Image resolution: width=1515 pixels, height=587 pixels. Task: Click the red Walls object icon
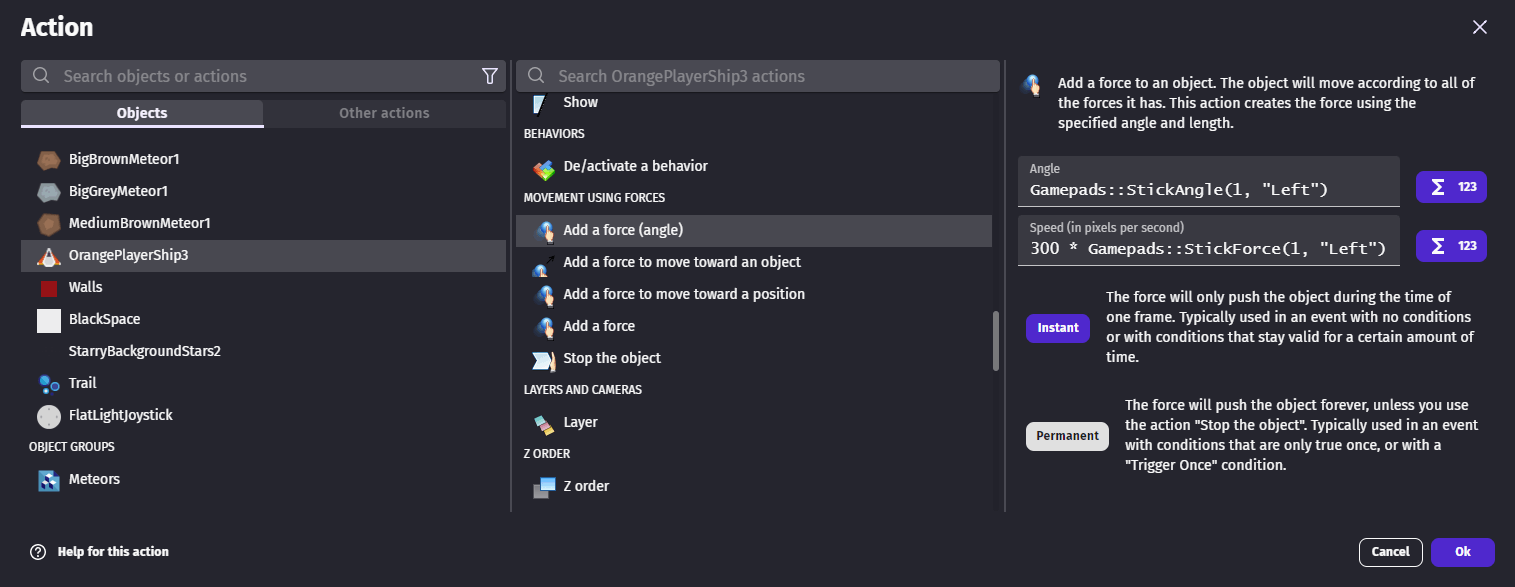pos(49,288)
